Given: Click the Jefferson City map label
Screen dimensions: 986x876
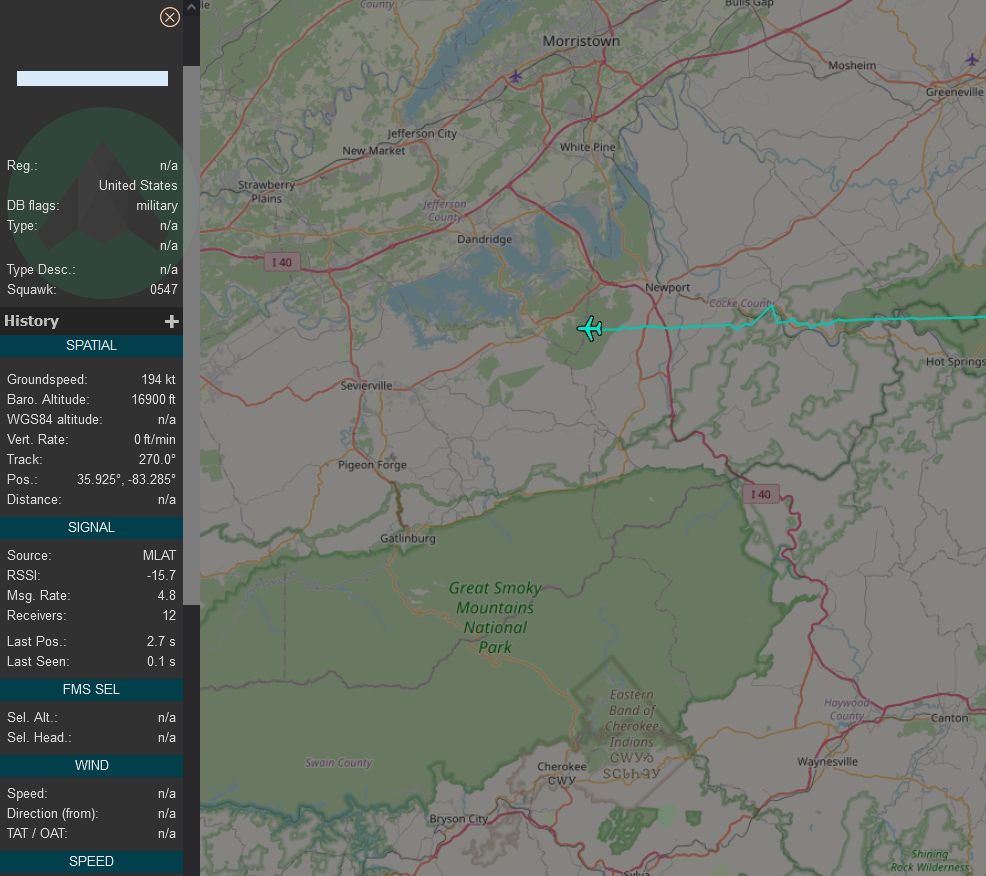Looking at the screenshot, I should tap(422, 133).
